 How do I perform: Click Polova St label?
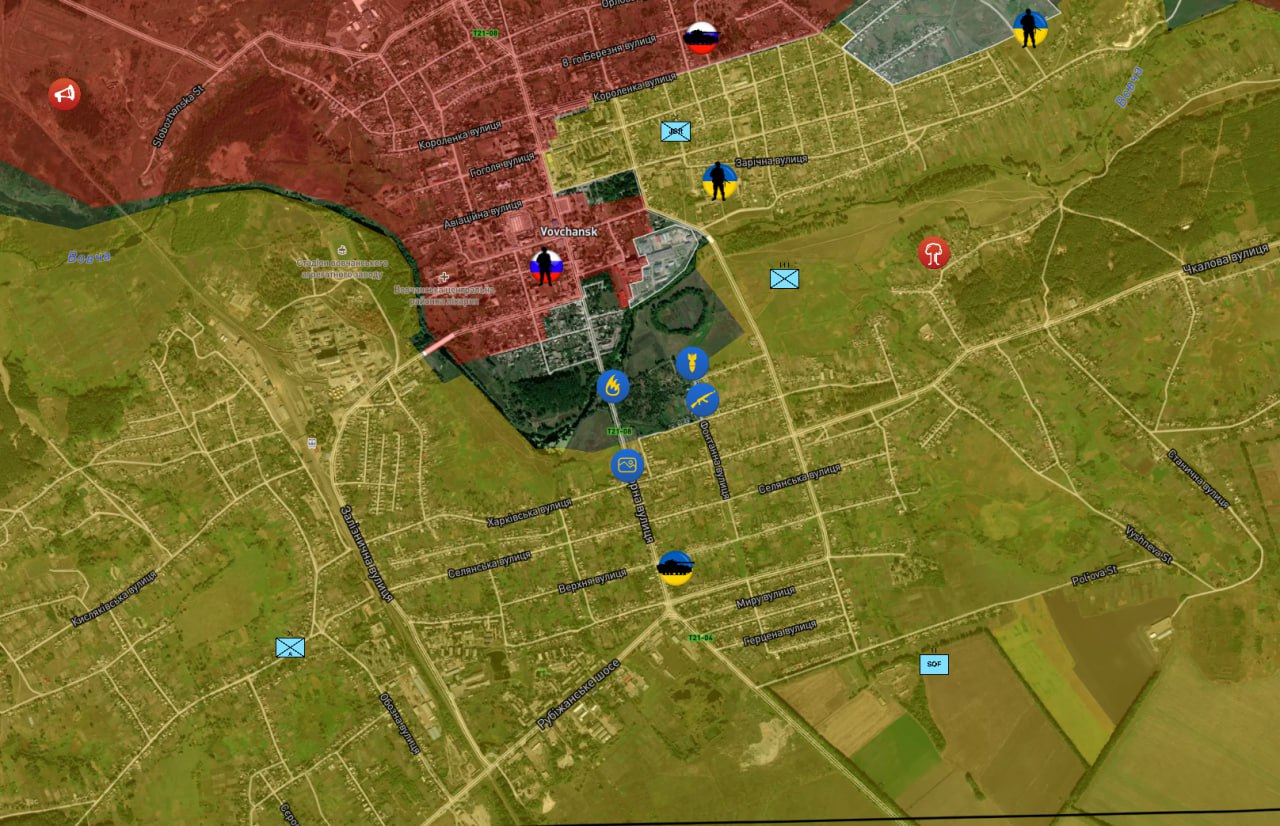click(x=1095, y=576)
